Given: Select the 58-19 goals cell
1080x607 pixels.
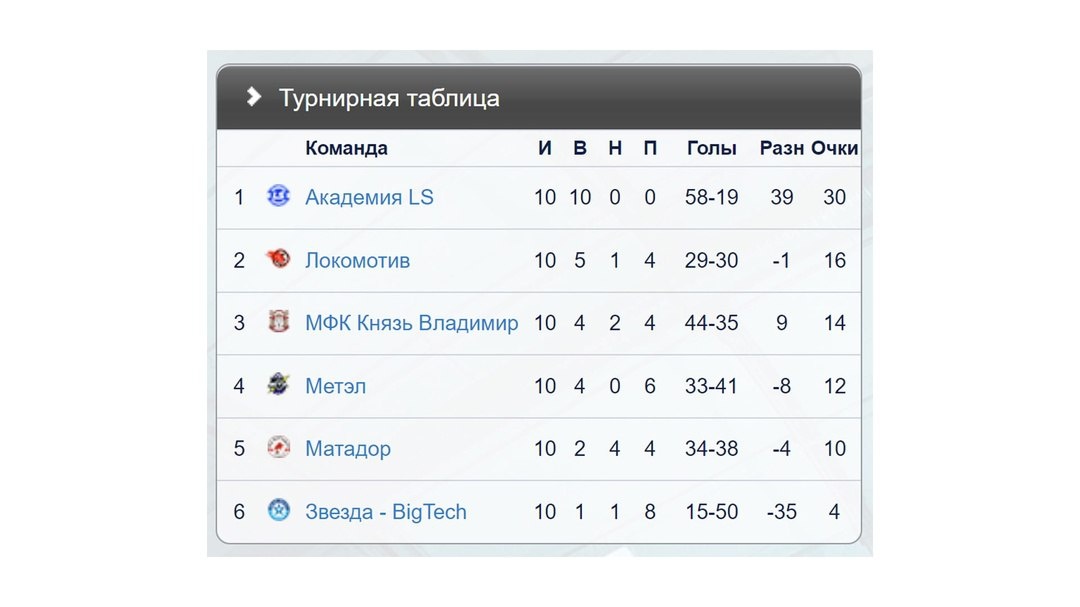Looking at the screenshot, I should coord(712,197).
